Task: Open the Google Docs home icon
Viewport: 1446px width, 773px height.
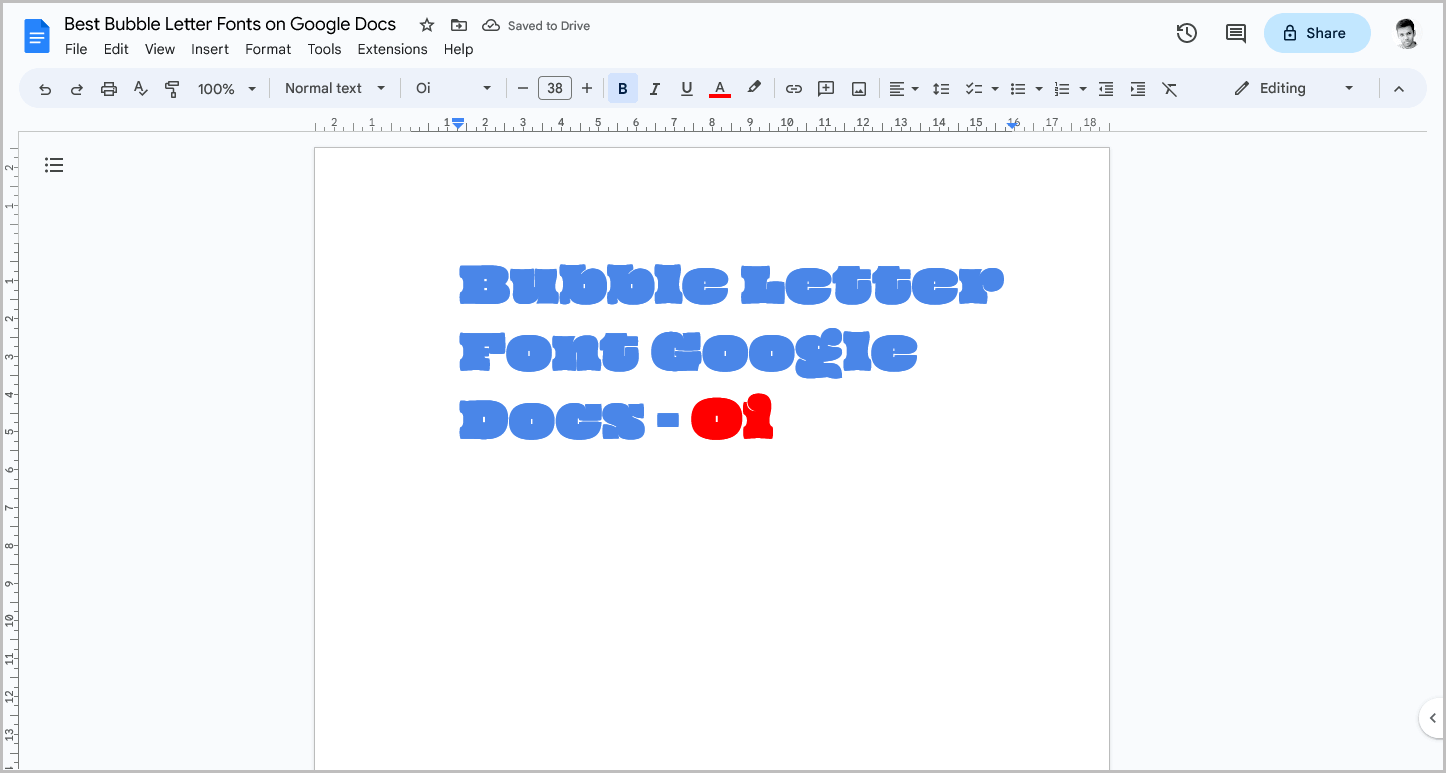Action: pos(37,37)
